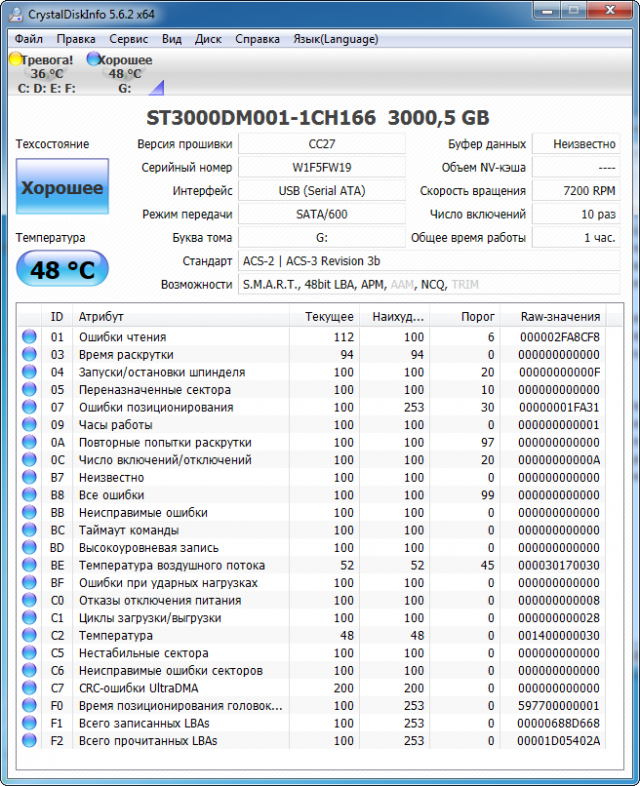Click status orb for Неизвестно B7 row

[x=29, y=477]
